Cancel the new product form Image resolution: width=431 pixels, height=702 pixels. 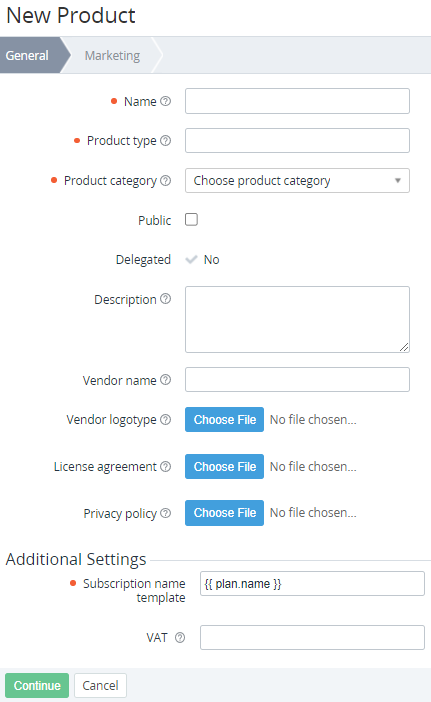coord(100,685)
